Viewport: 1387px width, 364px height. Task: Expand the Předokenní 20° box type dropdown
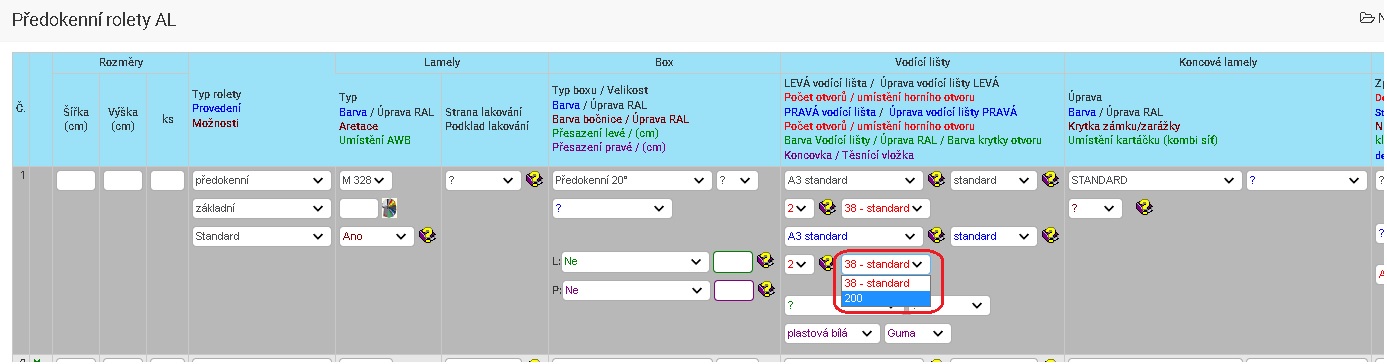pyautogui.click(x=631, y=181)
